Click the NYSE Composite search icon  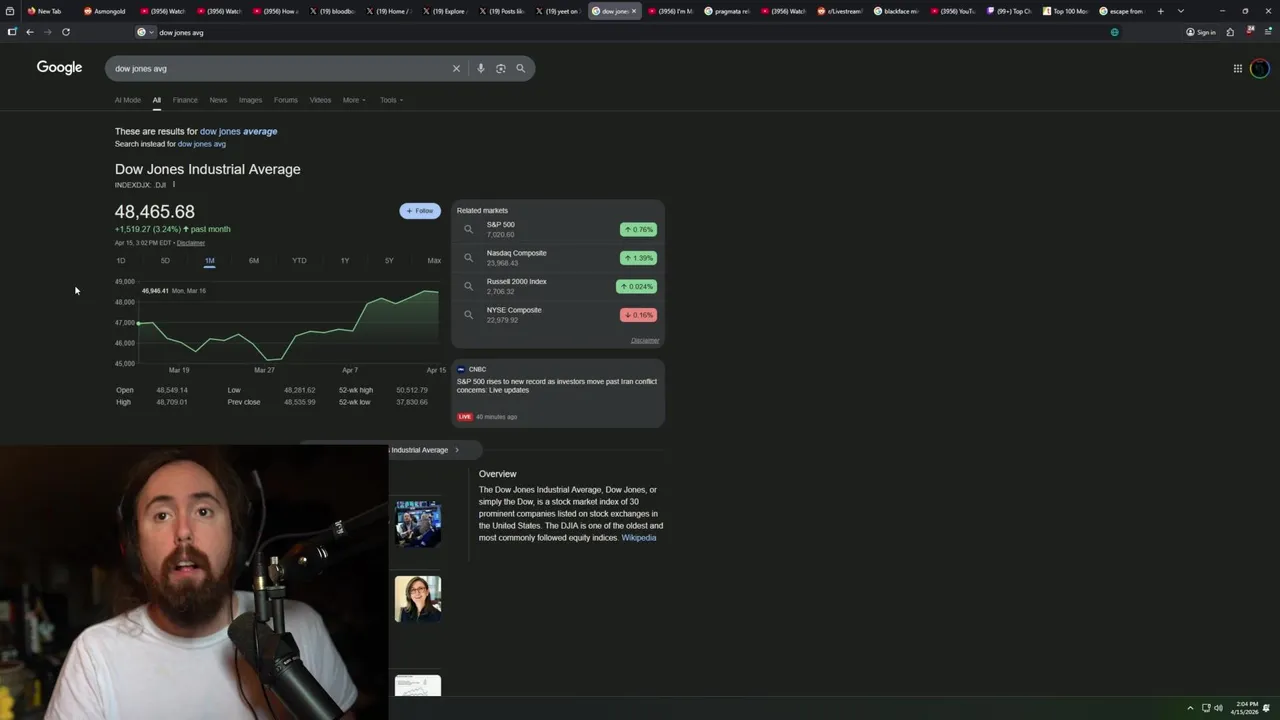(468, 315)
